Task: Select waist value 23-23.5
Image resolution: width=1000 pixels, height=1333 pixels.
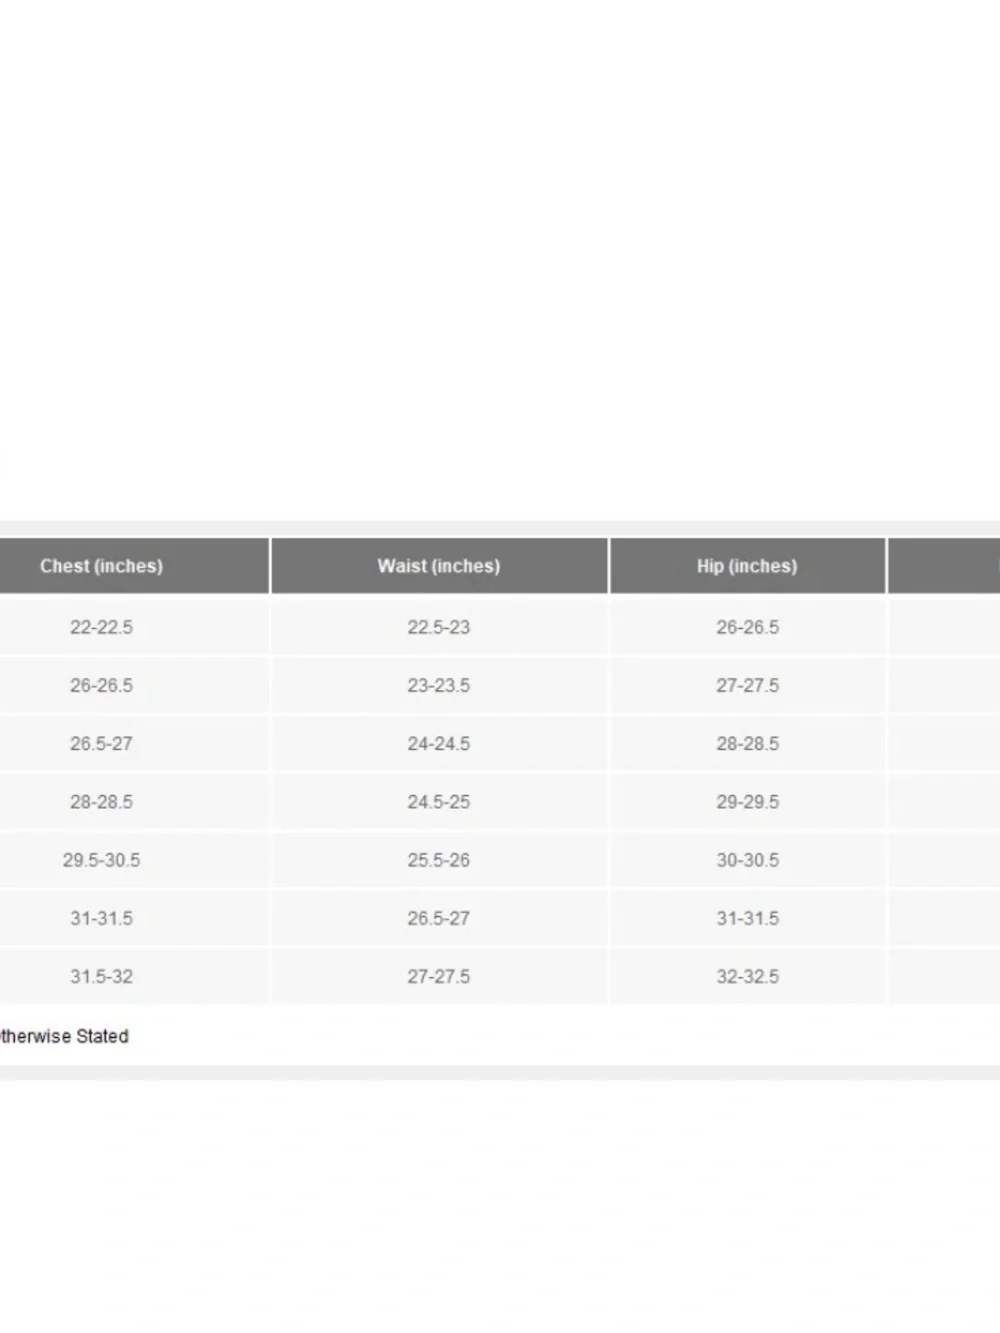Action: point(439,686)
